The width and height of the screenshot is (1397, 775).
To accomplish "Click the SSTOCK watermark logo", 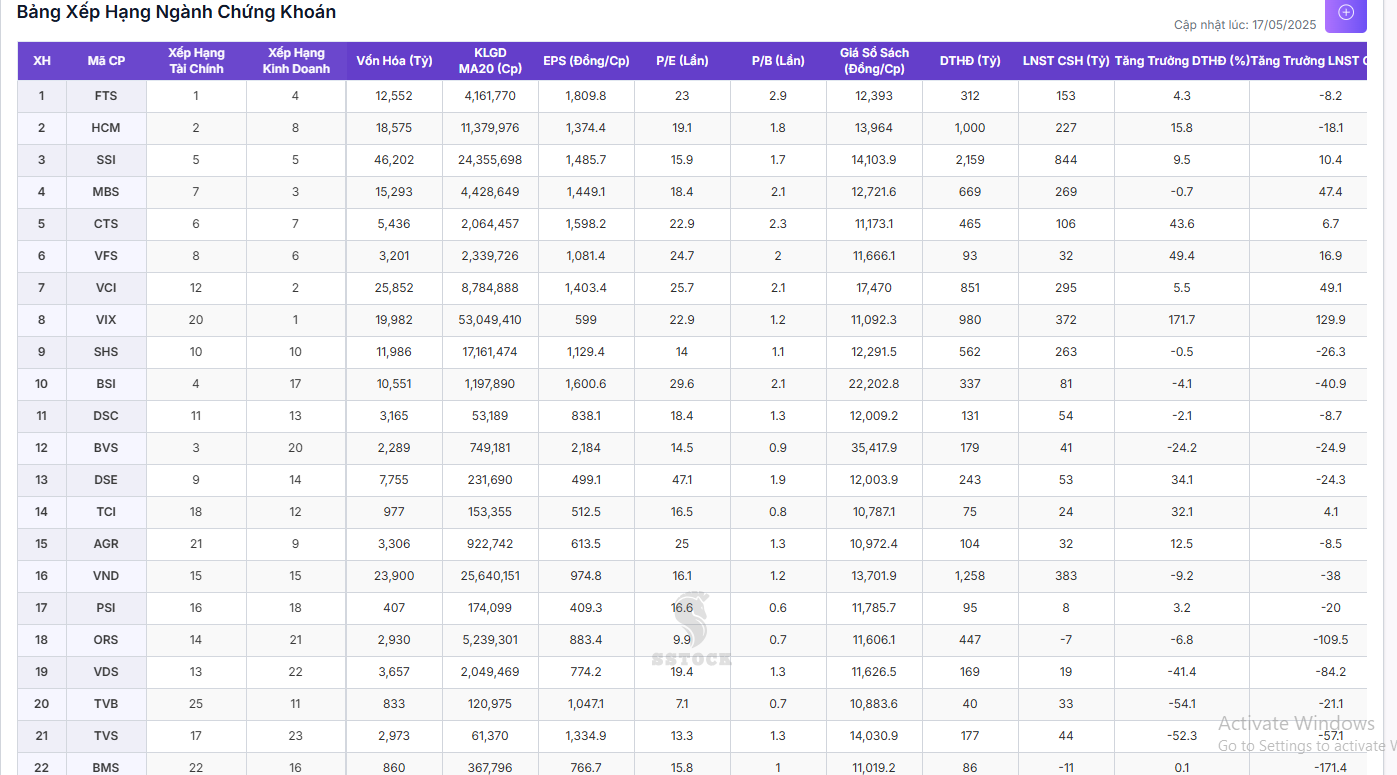I will (692, 629).
